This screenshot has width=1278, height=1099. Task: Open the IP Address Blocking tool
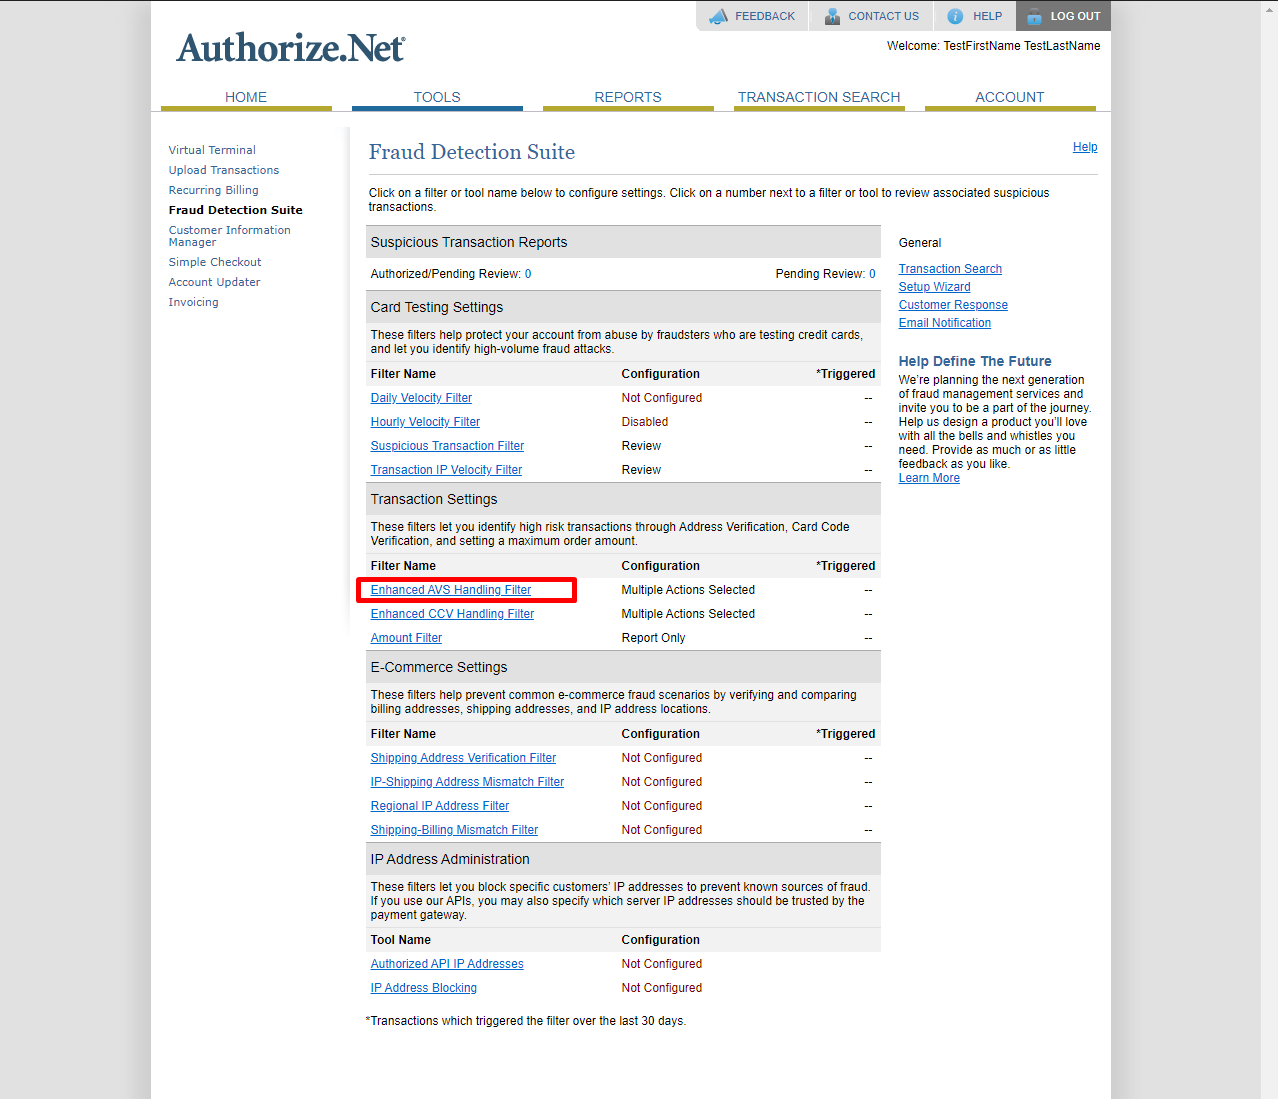click(424, 988)
